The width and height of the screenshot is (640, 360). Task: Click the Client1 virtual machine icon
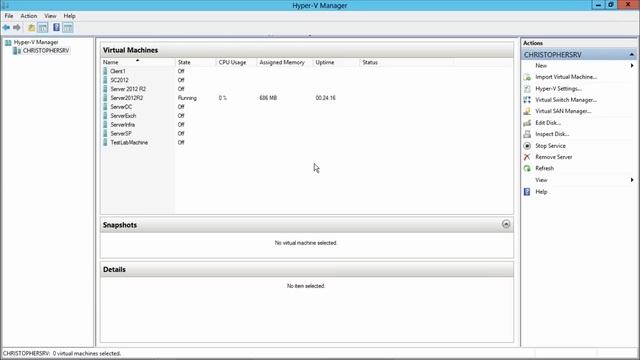pos(106,71)
